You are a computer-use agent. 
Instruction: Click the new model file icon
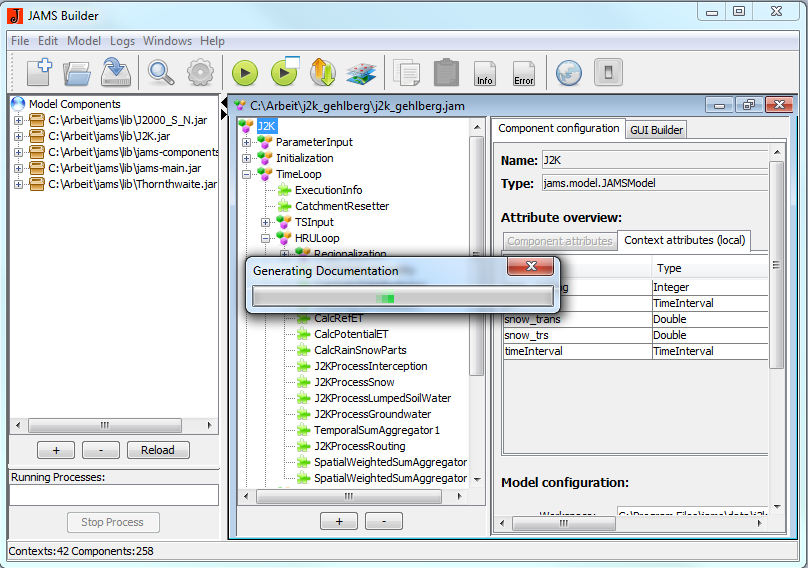click(39, 72)
